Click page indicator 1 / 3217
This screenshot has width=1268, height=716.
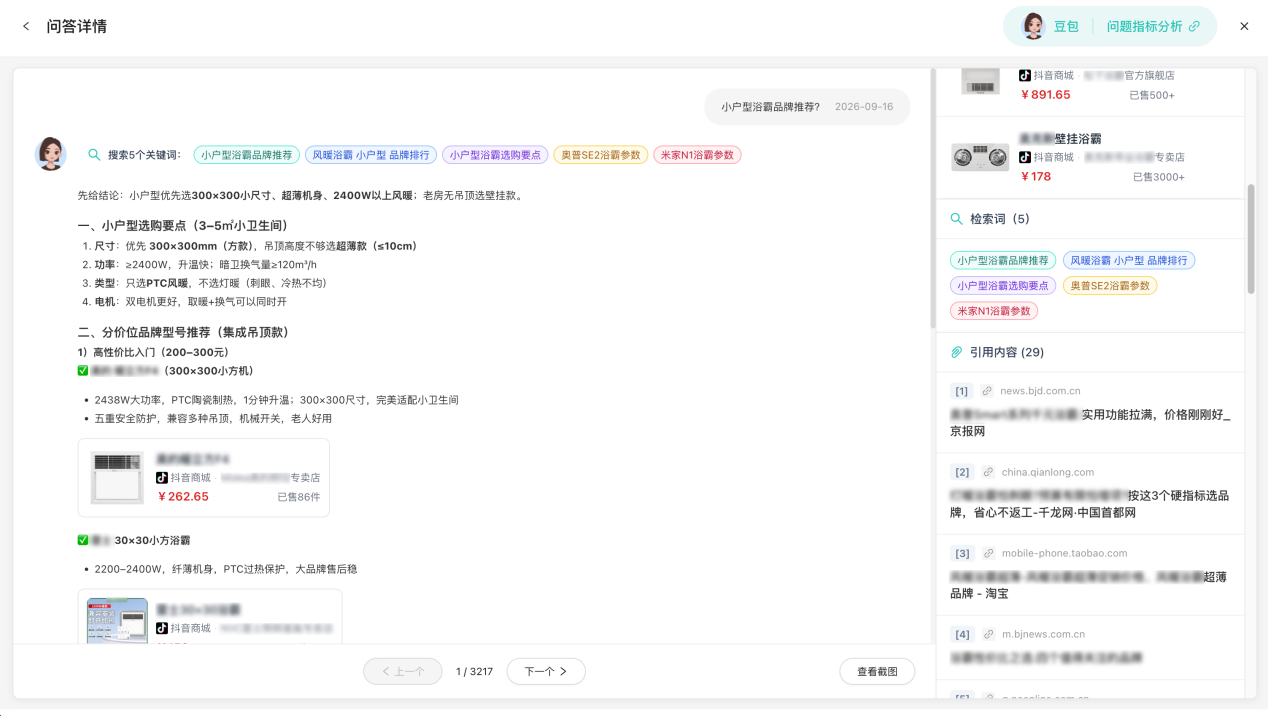(474, 672)
